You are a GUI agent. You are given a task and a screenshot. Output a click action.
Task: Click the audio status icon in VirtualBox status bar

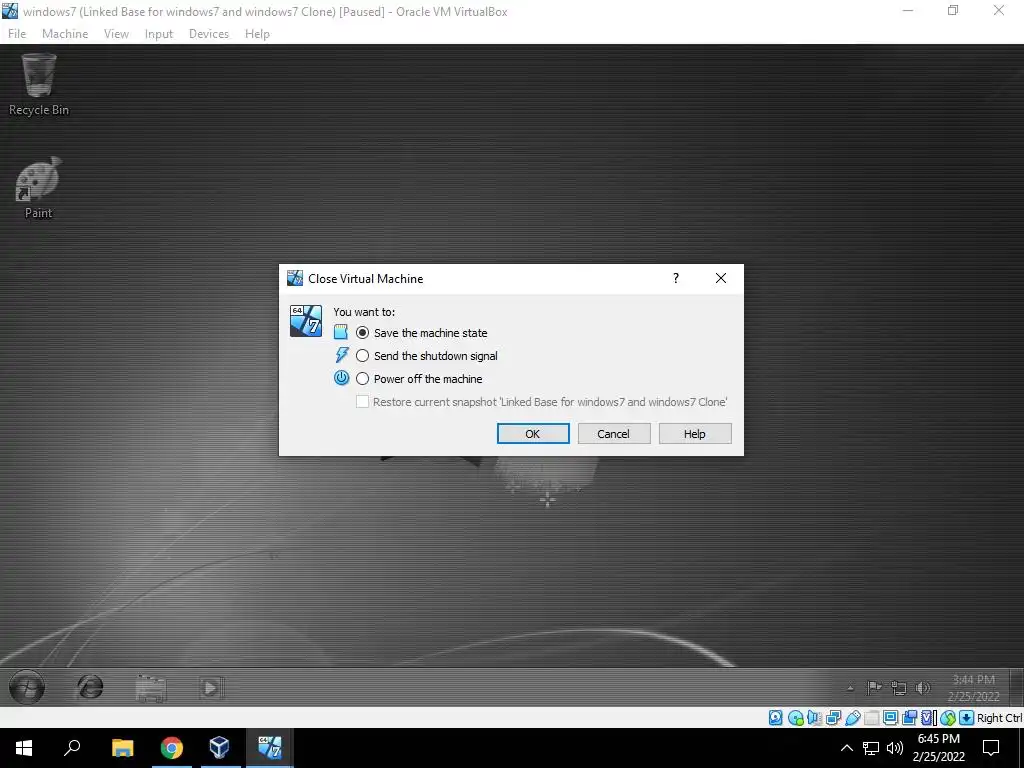click(814, 718)
